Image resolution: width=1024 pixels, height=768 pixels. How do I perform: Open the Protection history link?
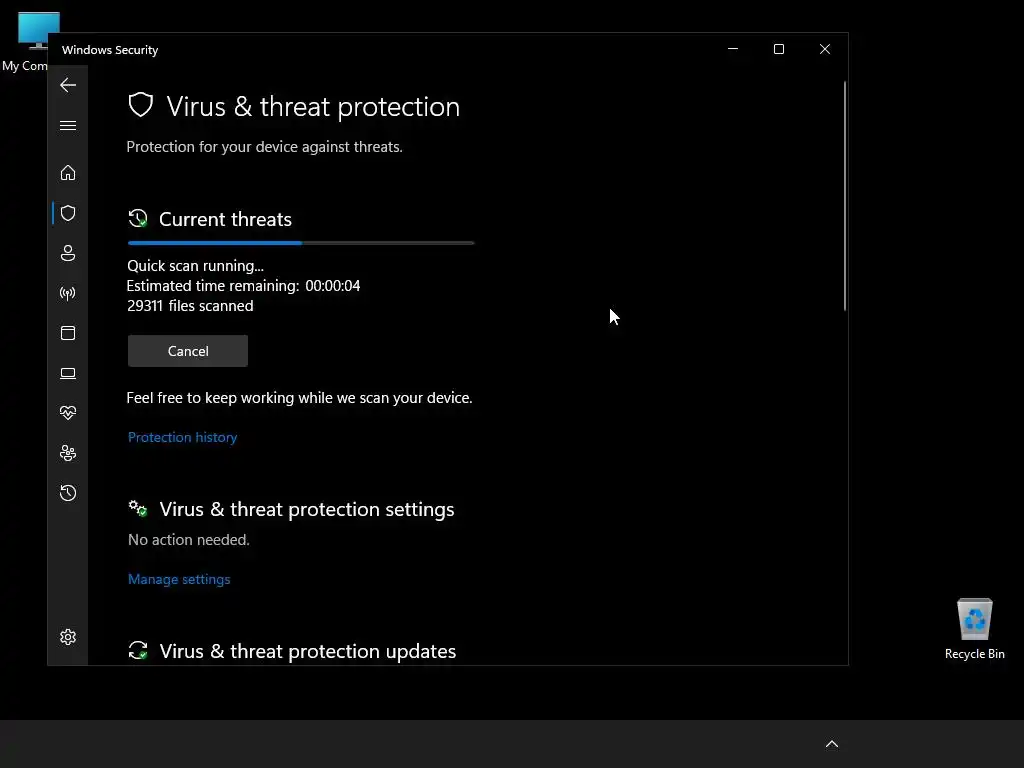point(182,437)
